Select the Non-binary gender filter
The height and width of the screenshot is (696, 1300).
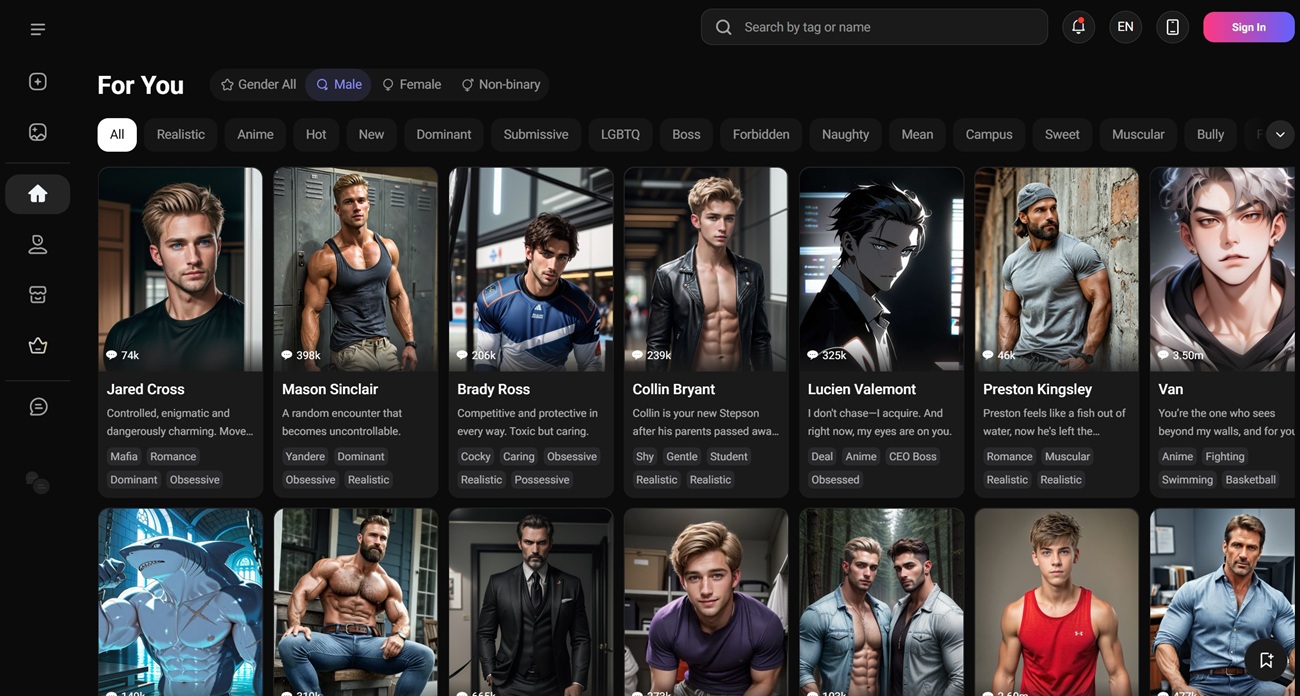point(500,85)
